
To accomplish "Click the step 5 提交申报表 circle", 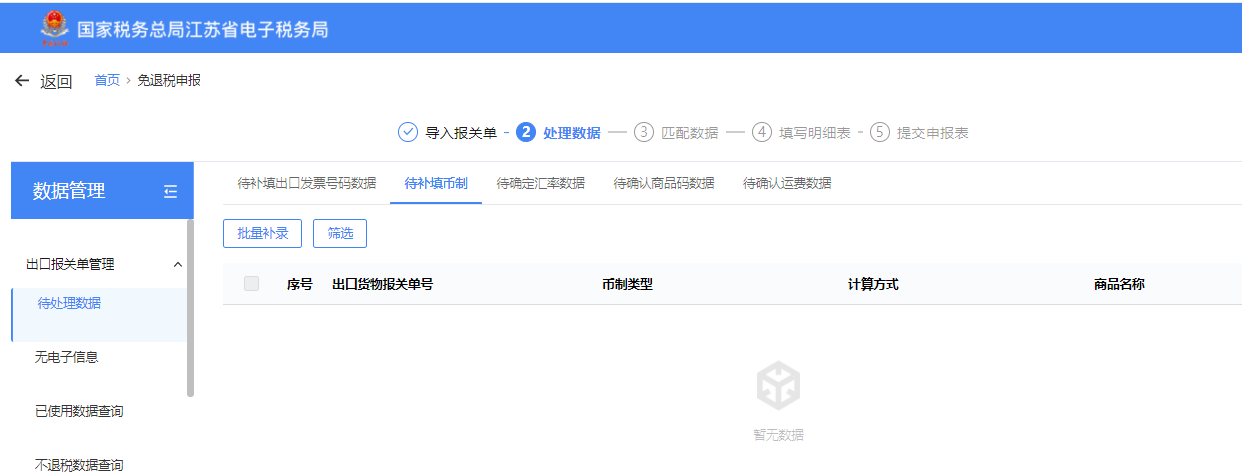I will tap(880, 133).
